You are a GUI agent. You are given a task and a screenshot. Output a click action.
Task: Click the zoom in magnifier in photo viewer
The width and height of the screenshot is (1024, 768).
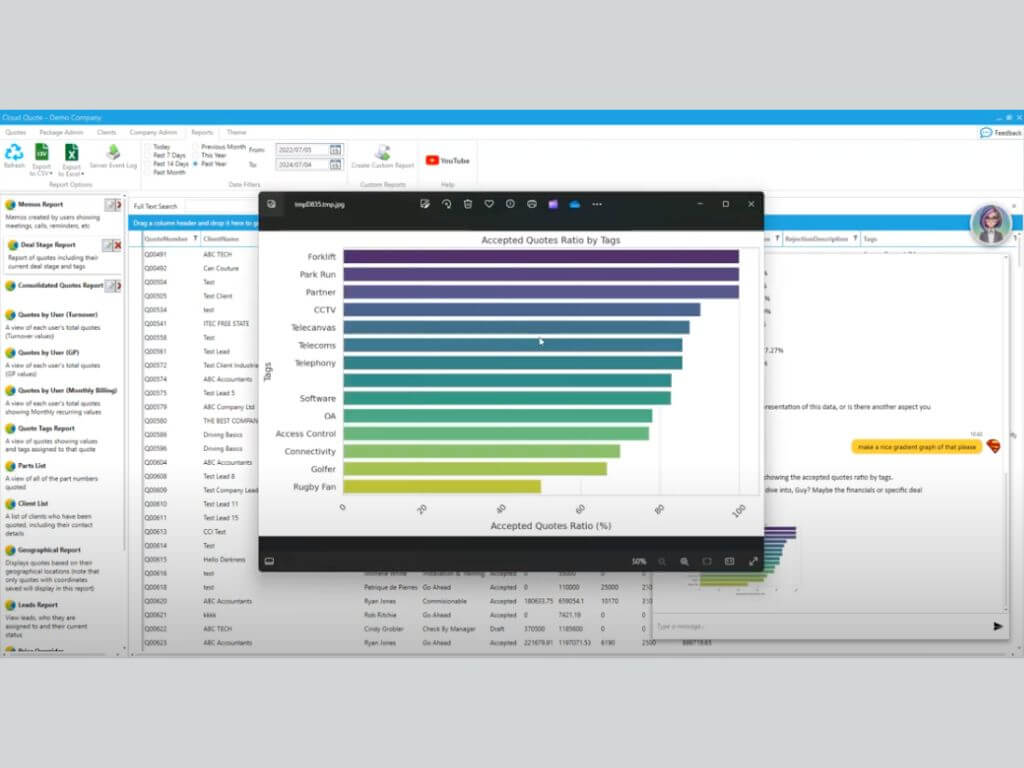(685, 561)
